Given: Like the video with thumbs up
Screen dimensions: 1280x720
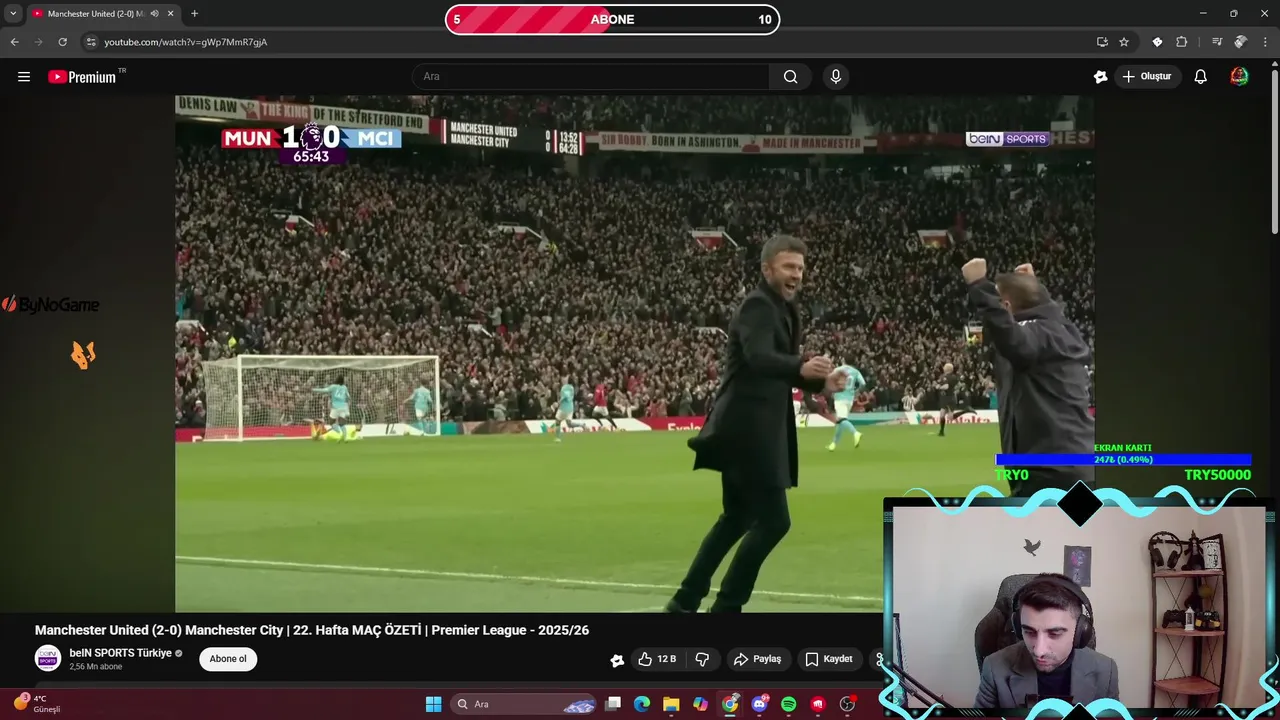Looking at the screenshot, I should [x=658, y=659].
